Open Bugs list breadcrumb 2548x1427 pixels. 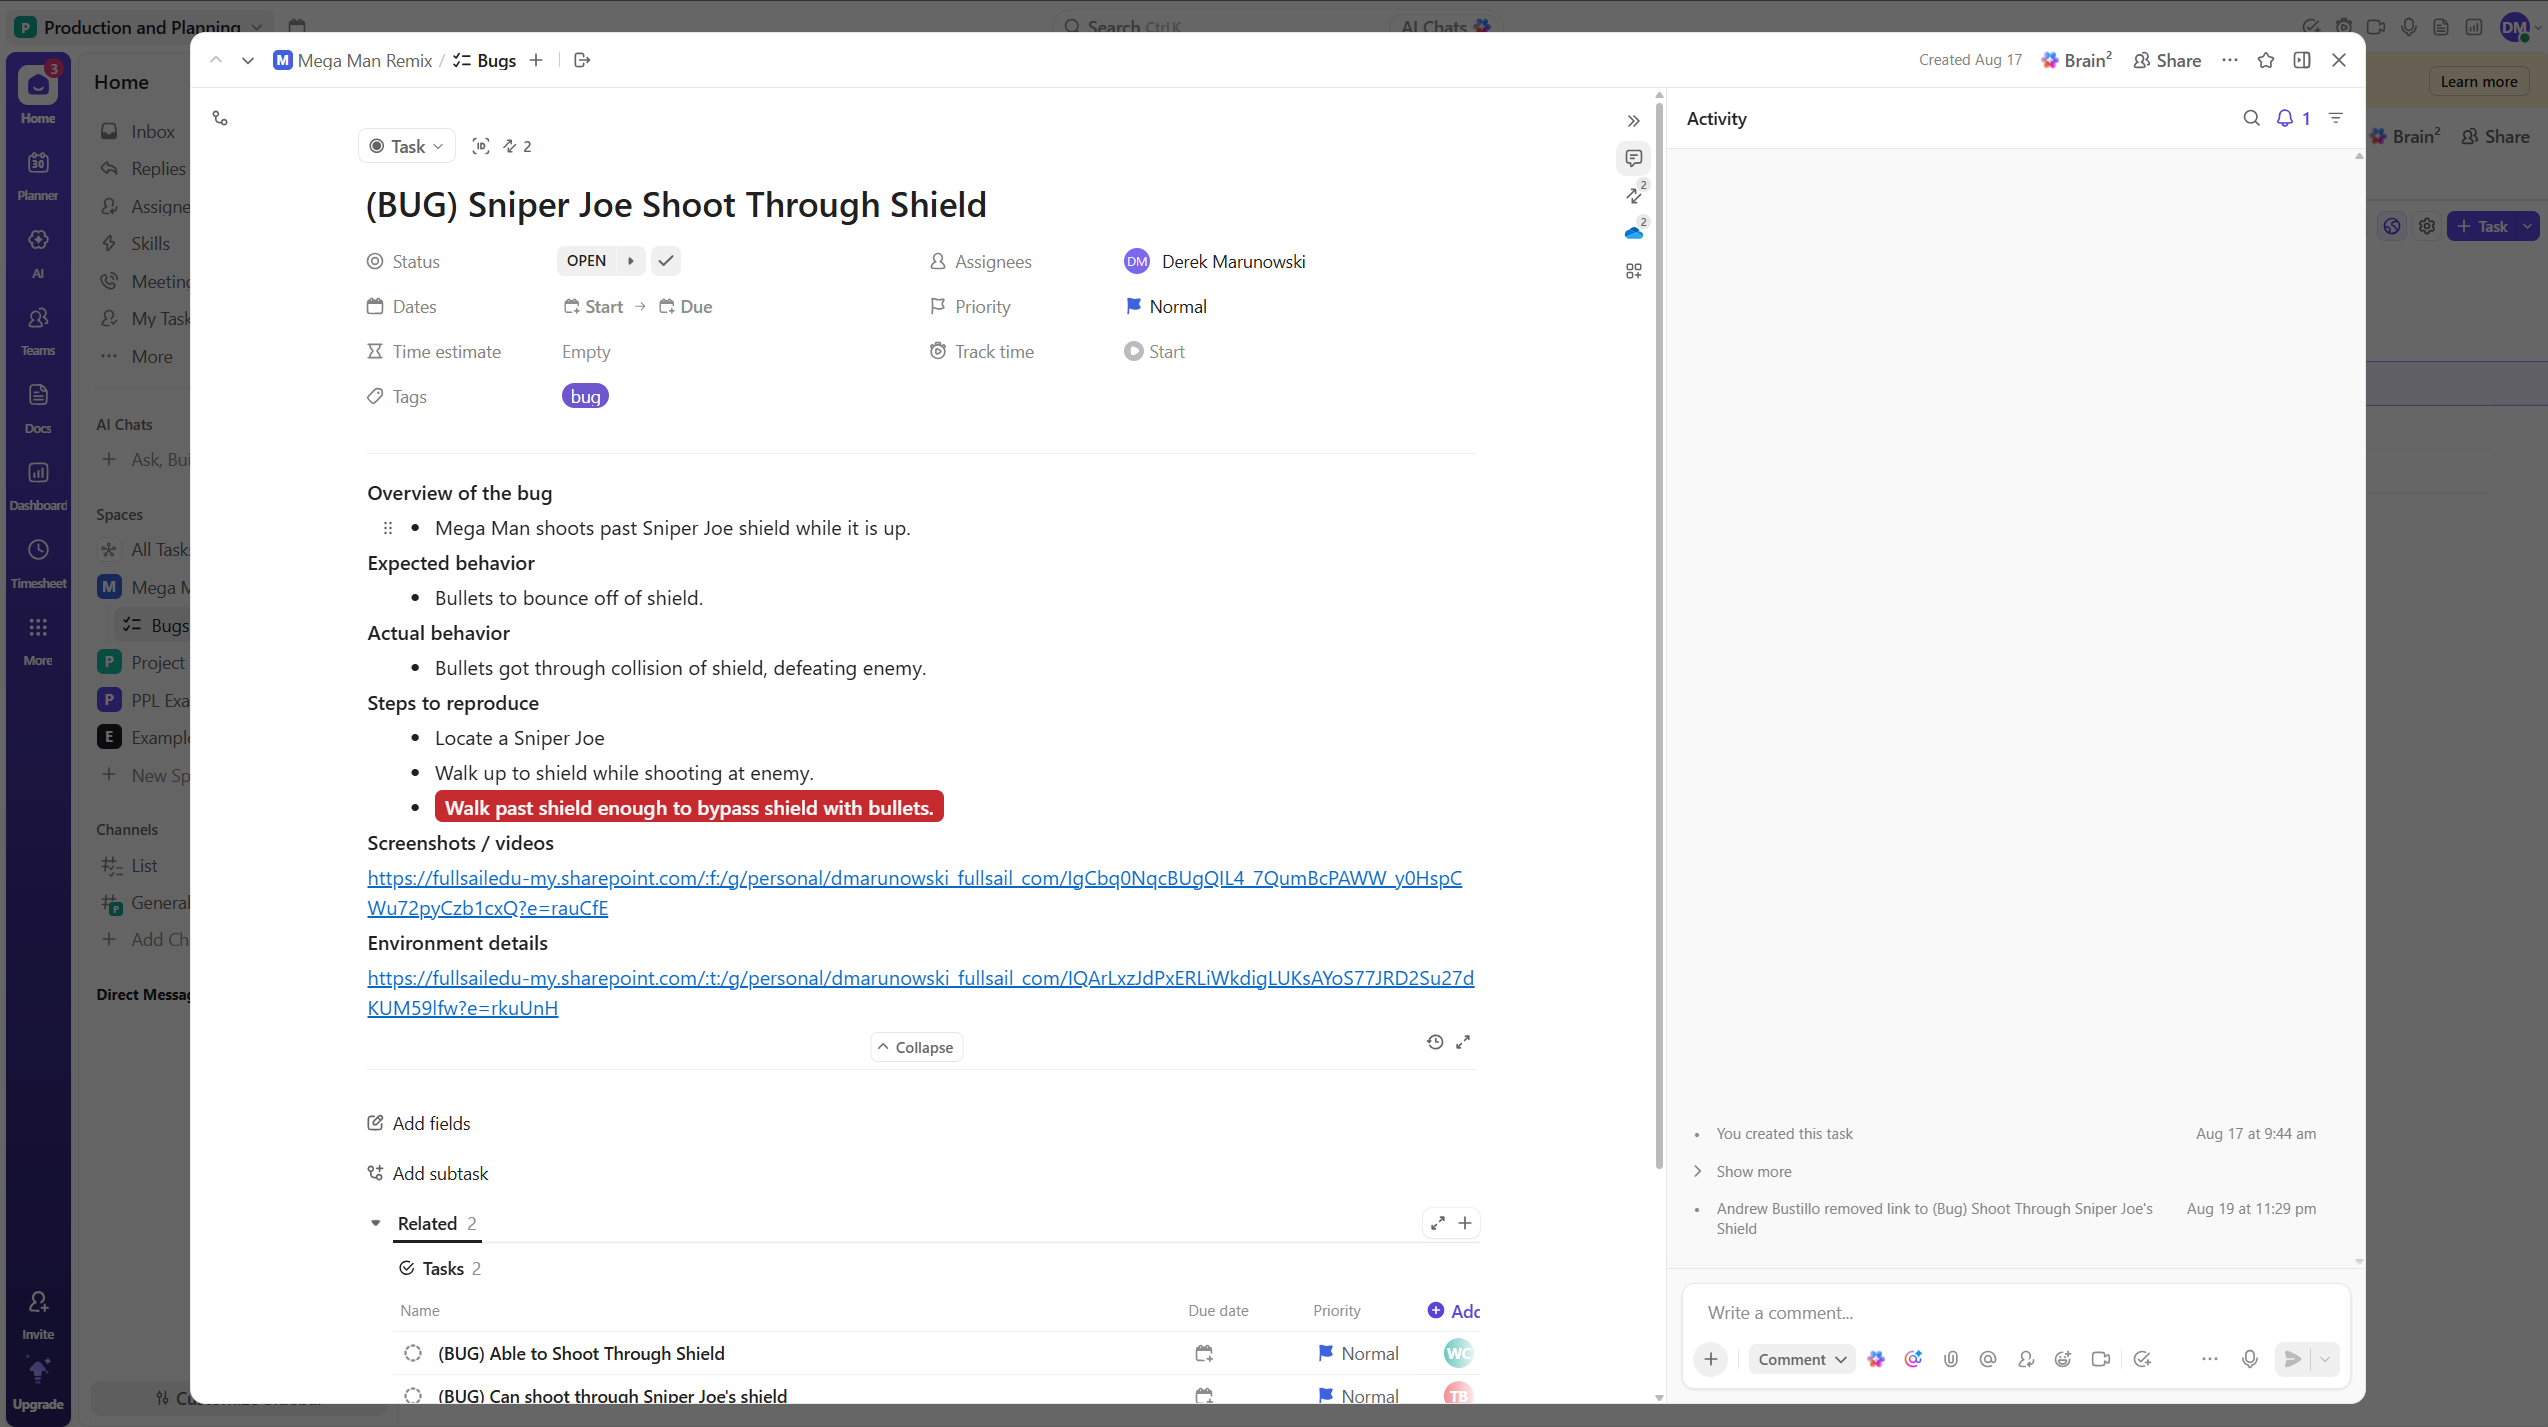[485, 60]
